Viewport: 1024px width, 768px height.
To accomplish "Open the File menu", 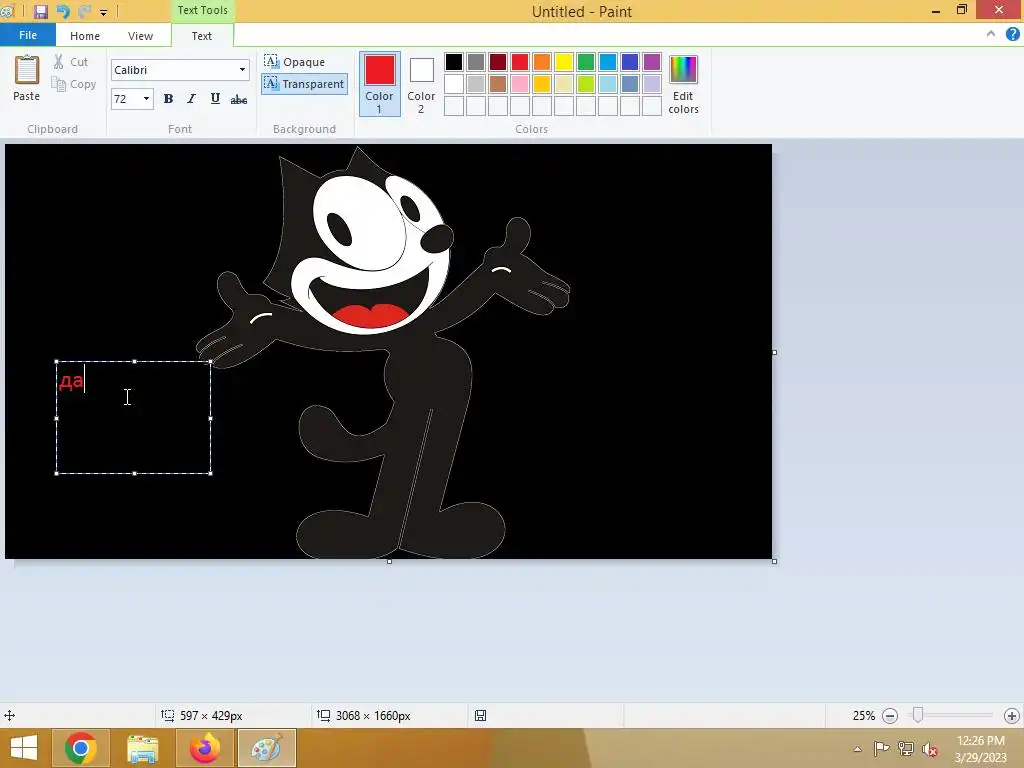I will (27, 35).
